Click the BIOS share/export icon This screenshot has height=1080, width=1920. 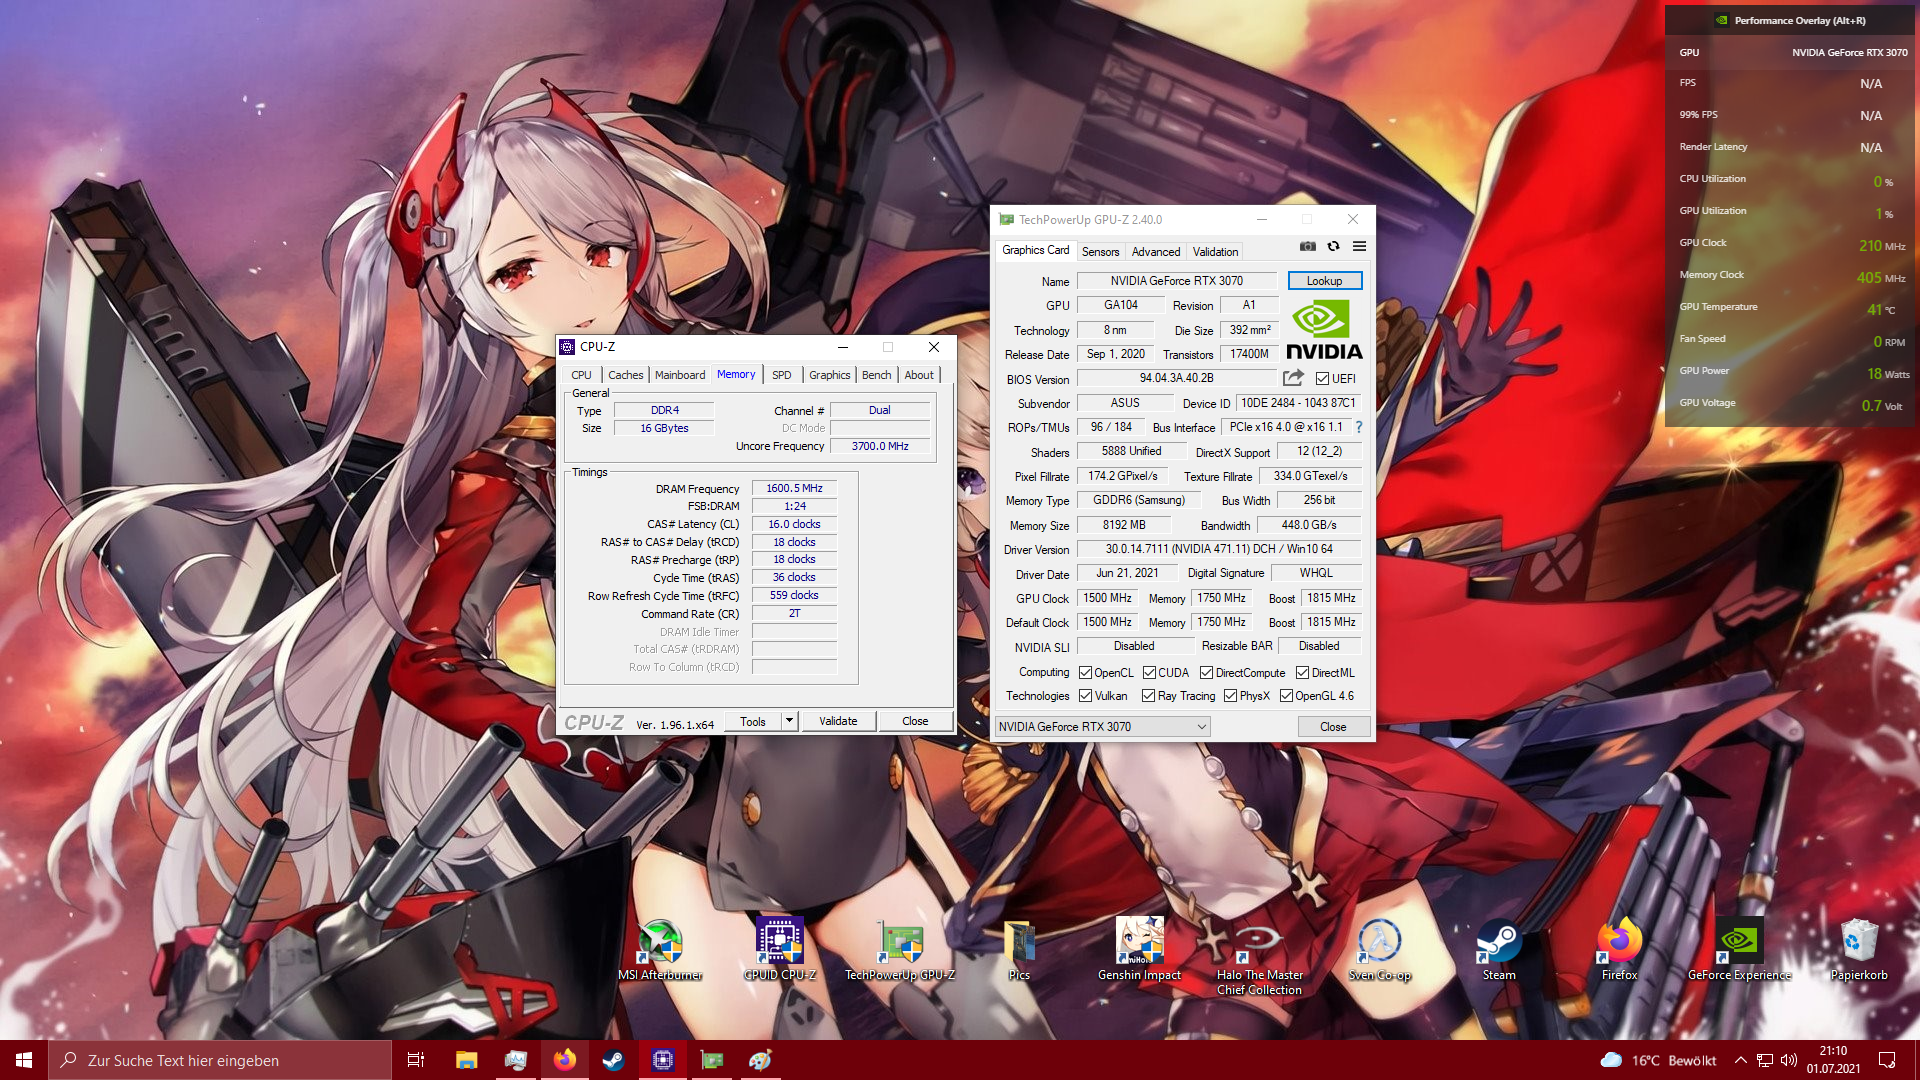coord(1293,378)
